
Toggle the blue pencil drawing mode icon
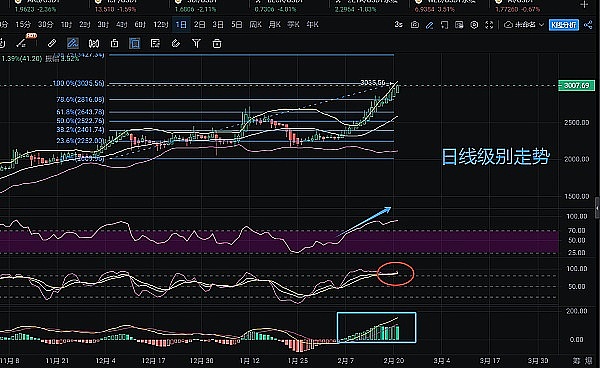click(x=429, y=25)
